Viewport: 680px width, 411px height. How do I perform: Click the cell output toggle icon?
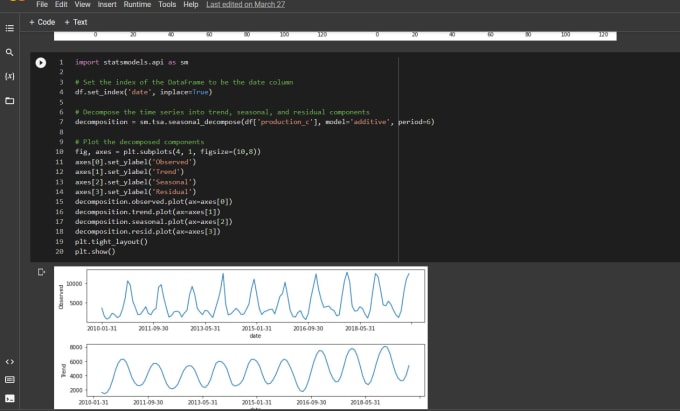(41, 272)
